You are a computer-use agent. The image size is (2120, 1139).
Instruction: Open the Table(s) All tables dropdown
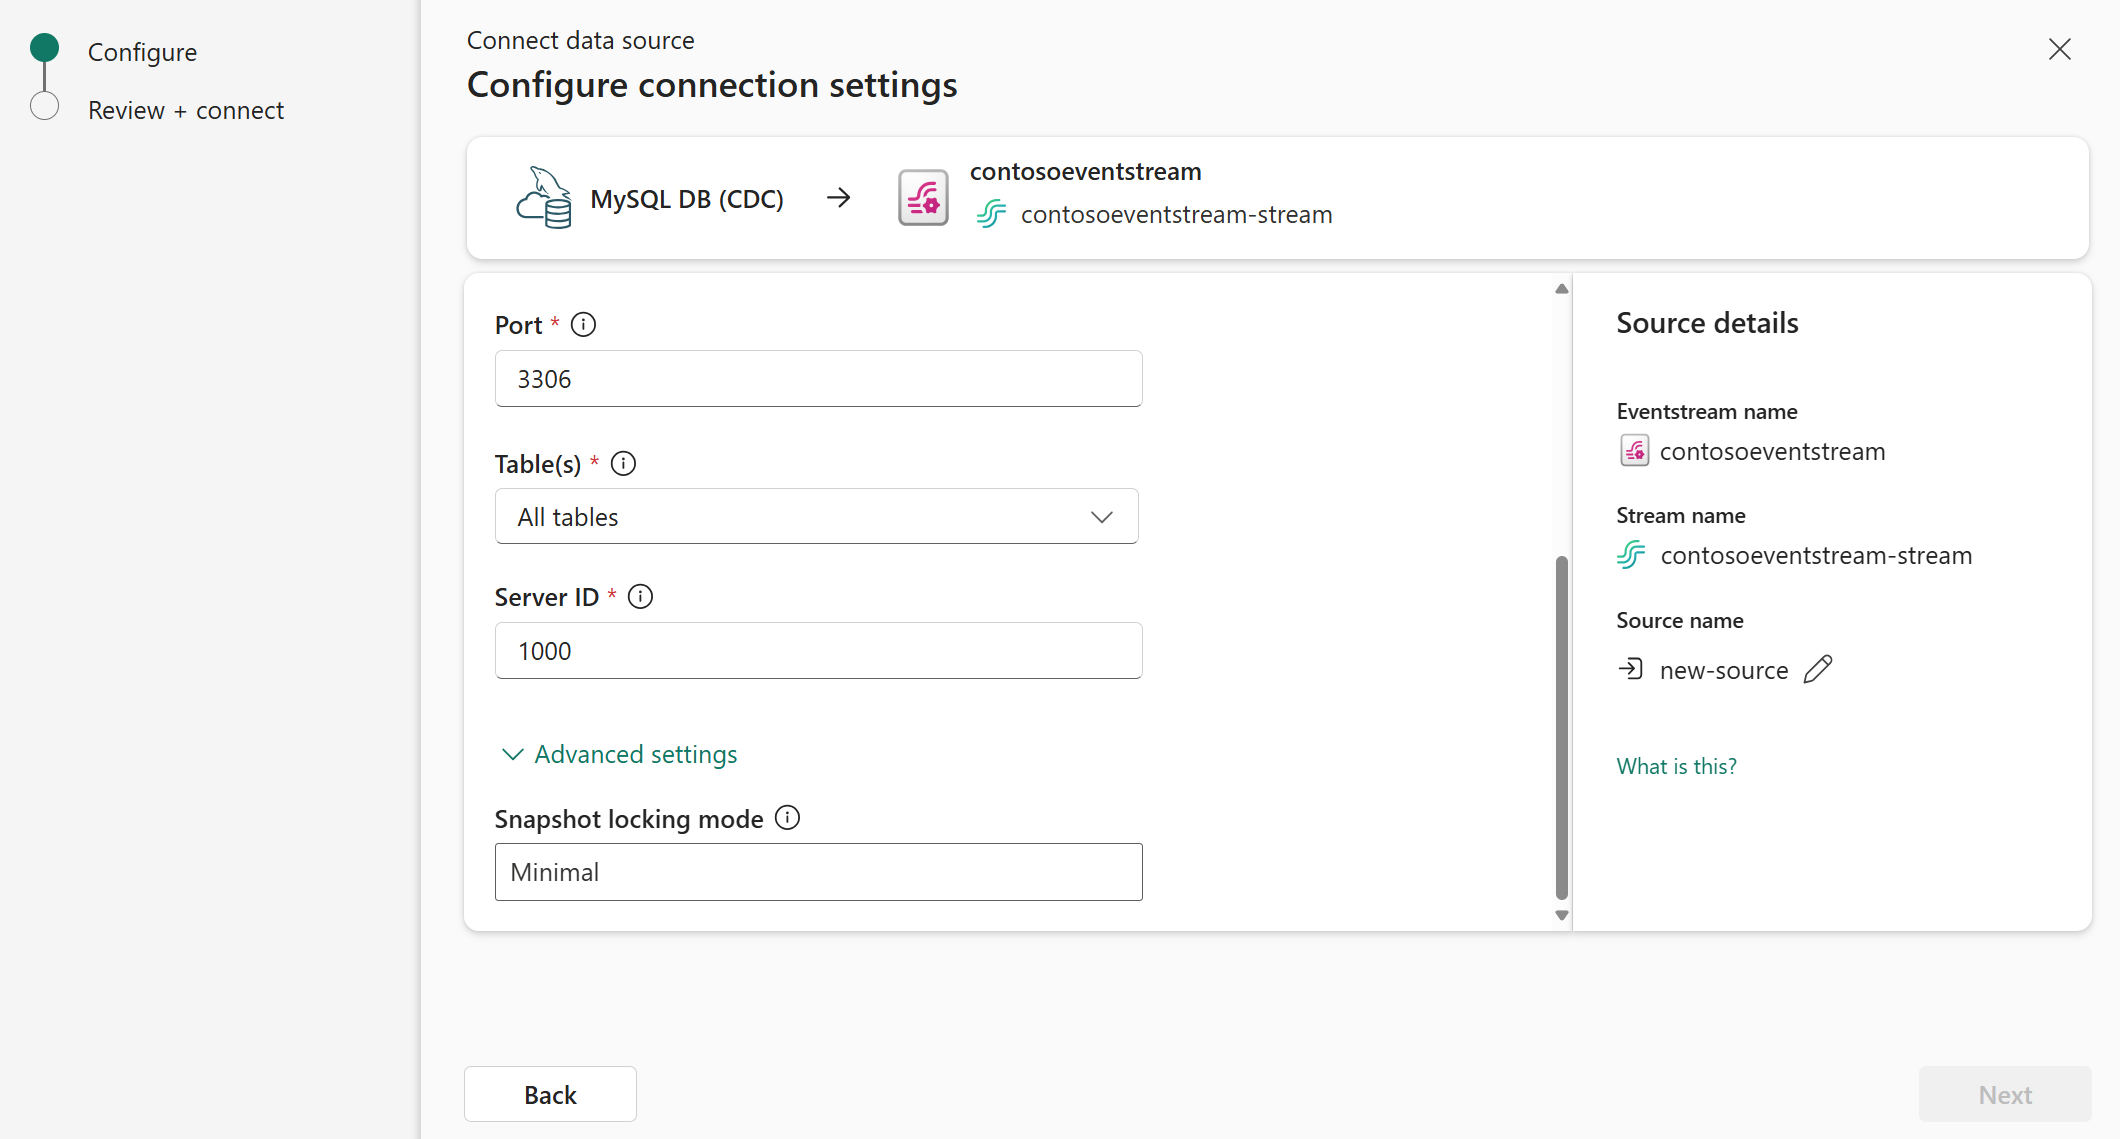point(817,516)
